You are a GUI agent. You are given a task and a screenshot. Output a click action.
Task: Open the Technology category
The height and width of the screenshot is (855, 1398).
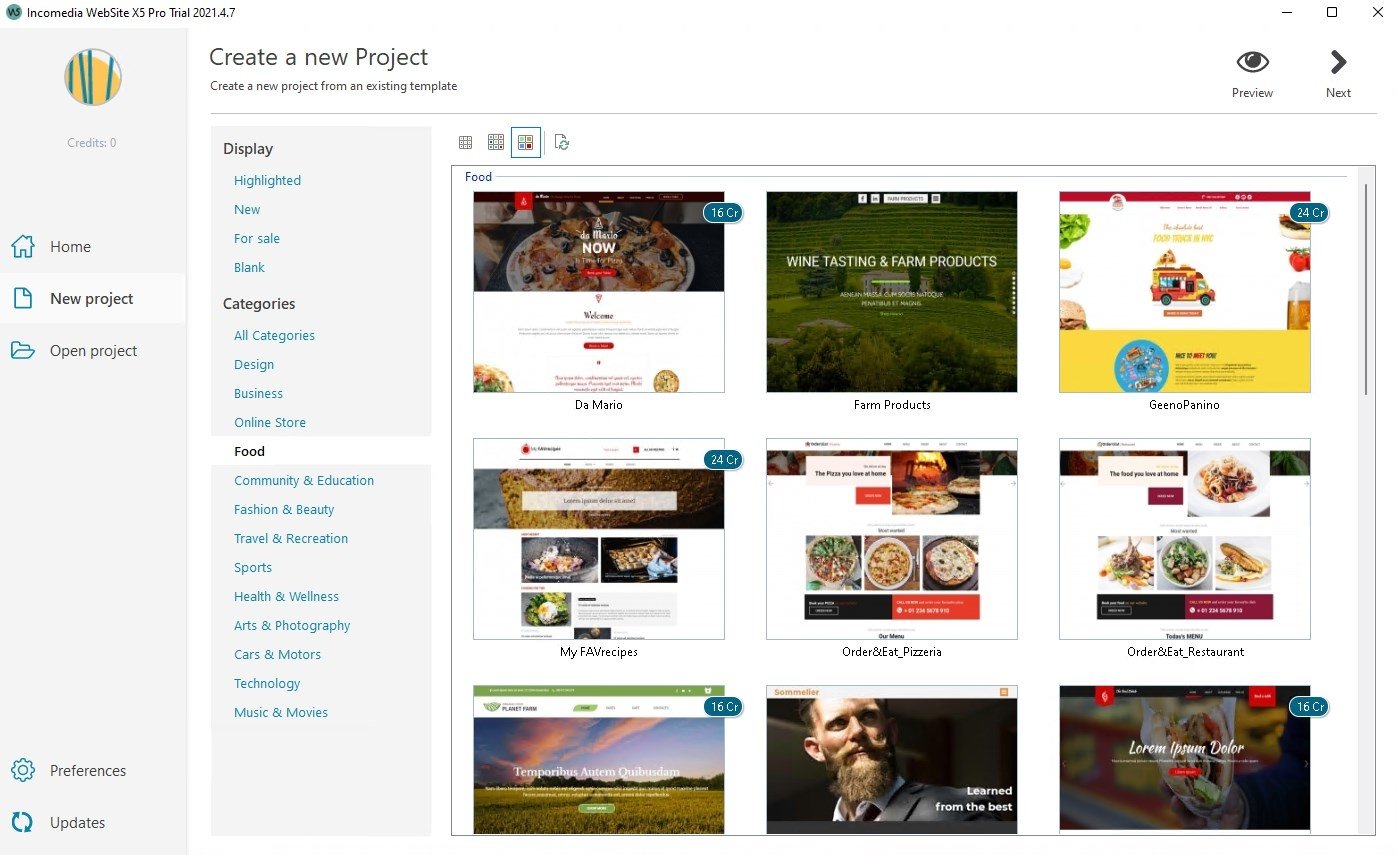click(267, 683)
